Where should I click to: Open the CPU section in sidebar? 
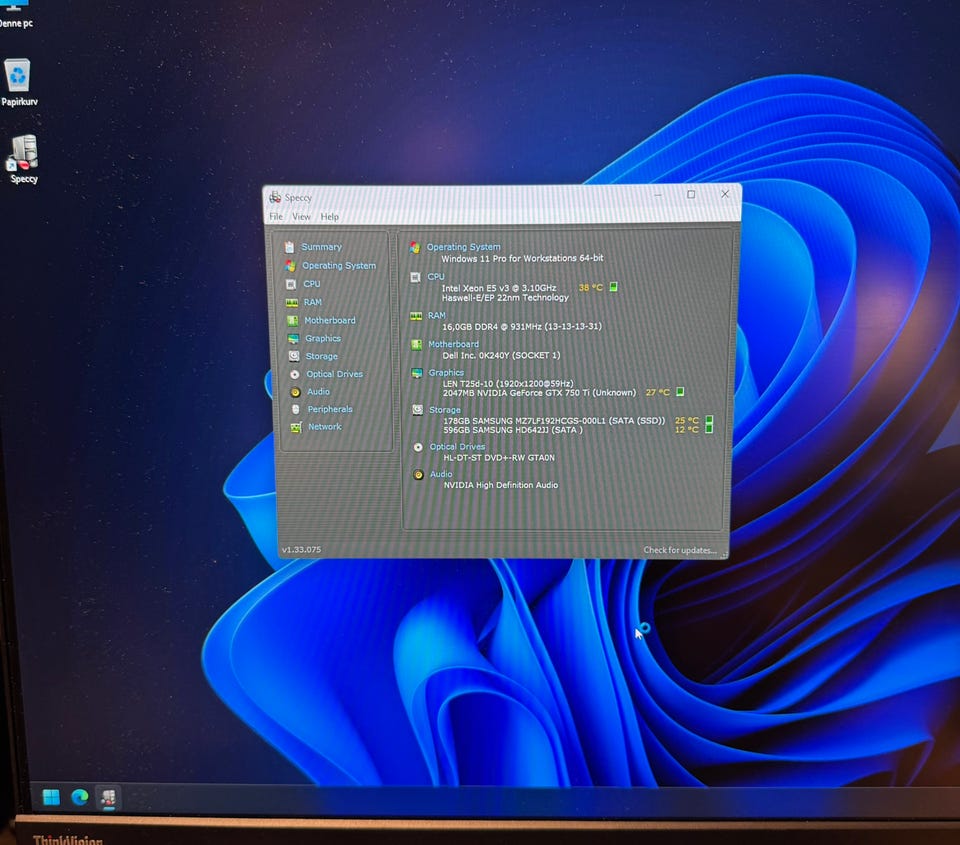coord(312,284)
